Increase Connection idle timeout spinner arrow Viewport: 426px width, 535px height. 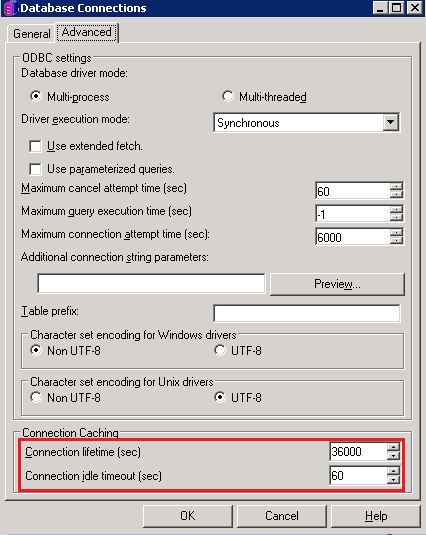coord(393,472)
